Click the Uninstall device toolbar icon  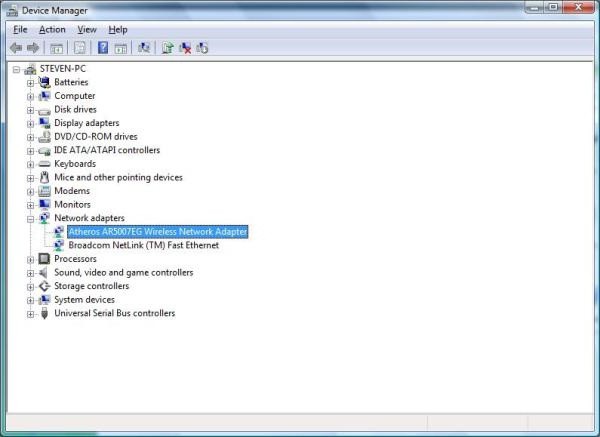point(185,47)
